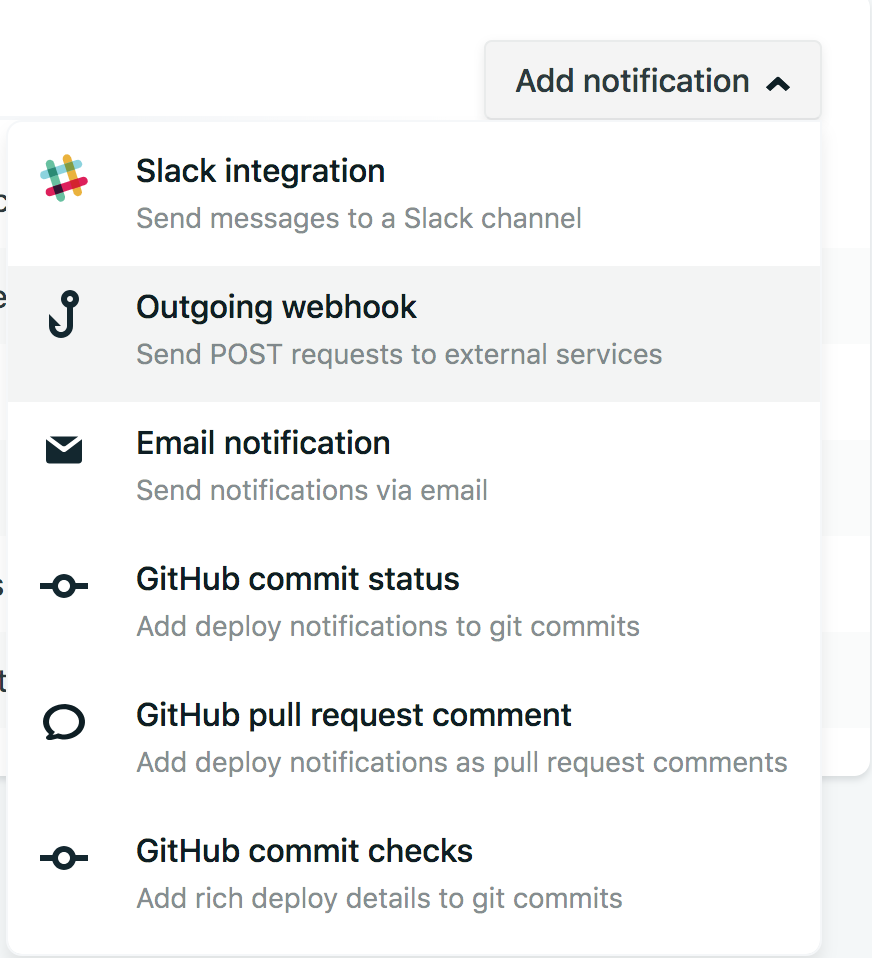Click 'Add deploy notifications to git commits'
The image size is (872, 958).
coord(387,626)
